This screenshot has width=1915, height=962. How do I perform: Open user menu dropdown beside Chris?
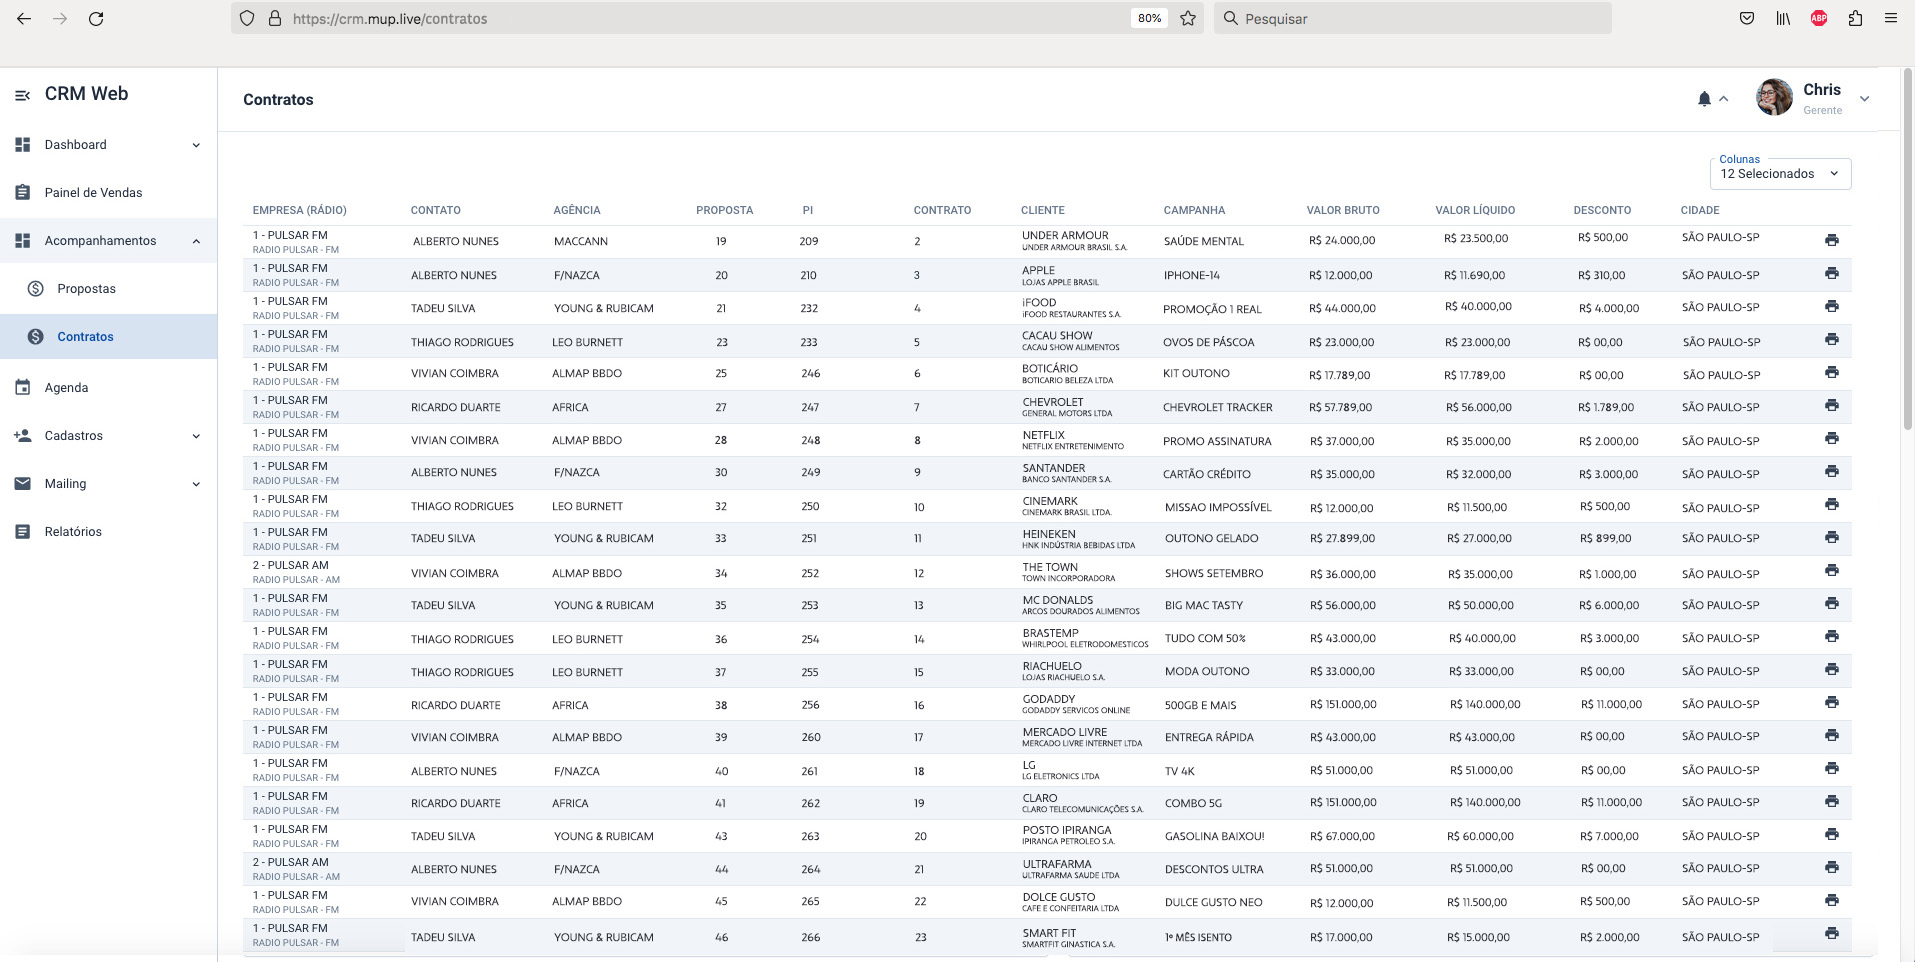point(1864,98)
